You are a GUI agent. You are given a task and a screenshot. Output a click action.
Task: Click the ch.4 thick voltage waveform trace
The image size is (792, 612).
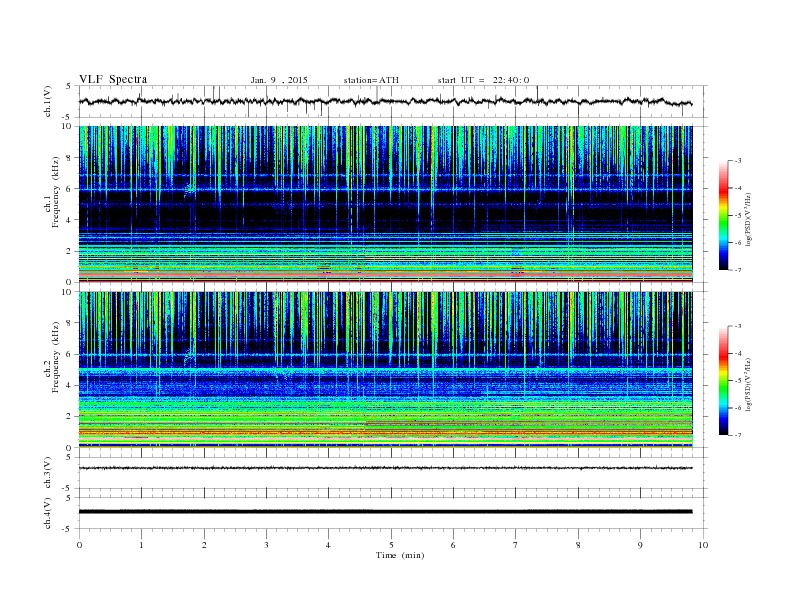pyautogui.click(x=385, y=512)
